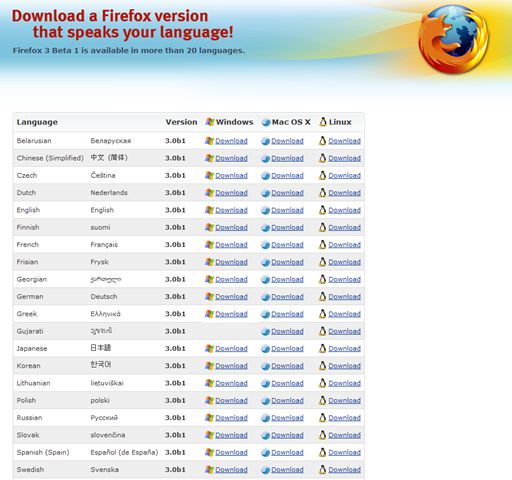Download Belarusian Firefox for Linux
The height and width of the screenshot is (480, 512).
(x=344, y=141)
